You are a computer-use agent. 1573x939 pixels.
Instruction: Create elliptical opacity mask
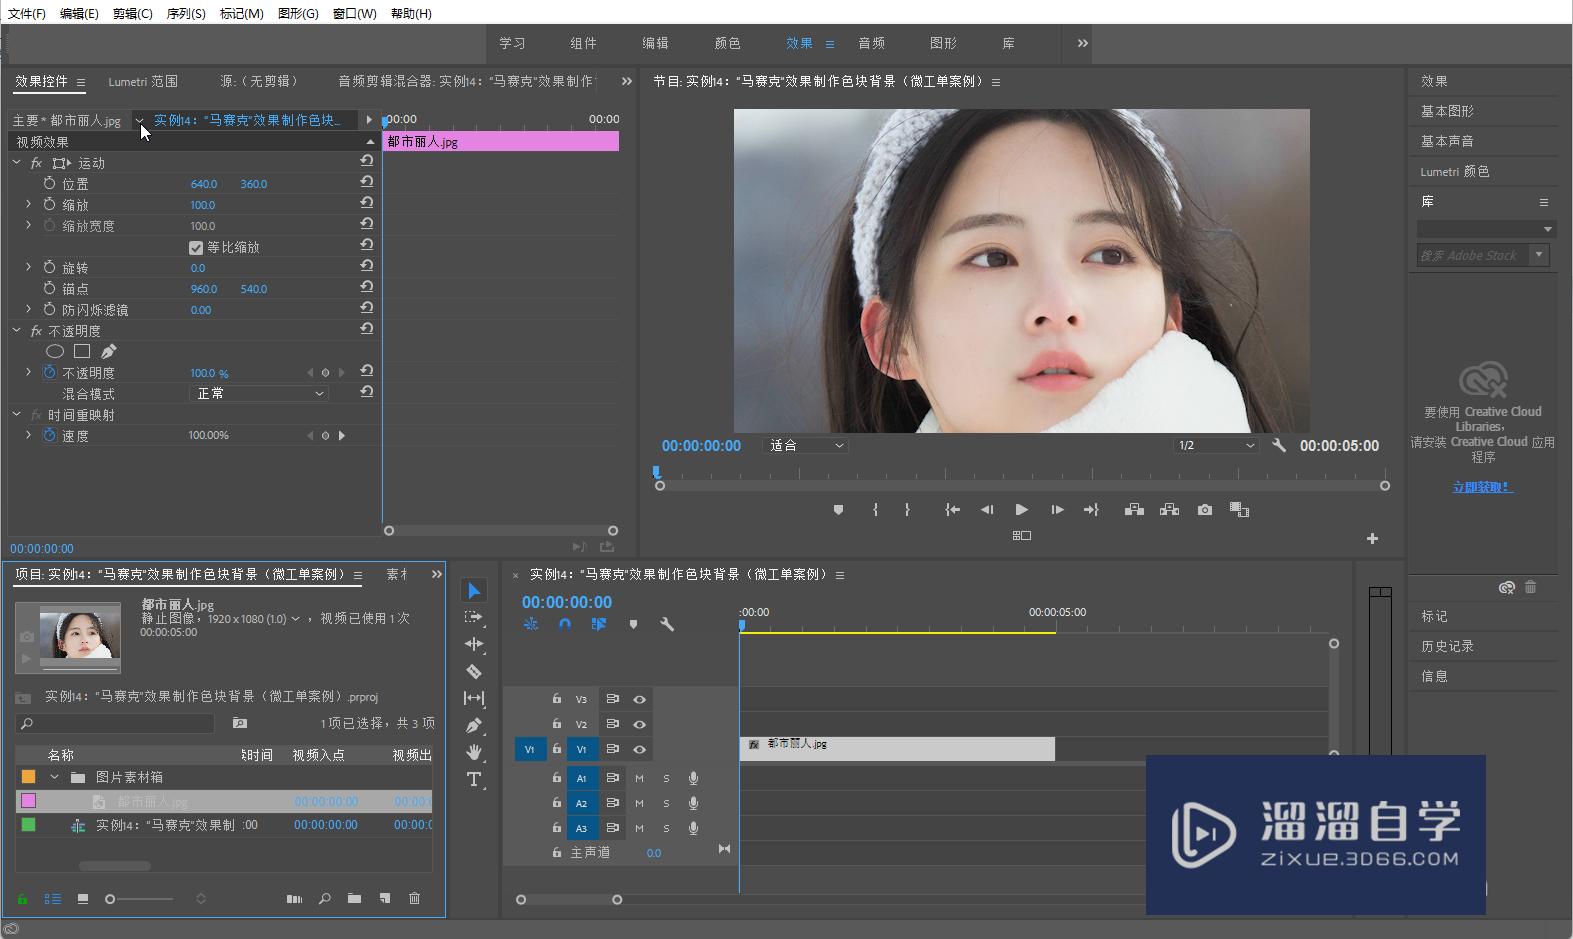click(55, 351)
